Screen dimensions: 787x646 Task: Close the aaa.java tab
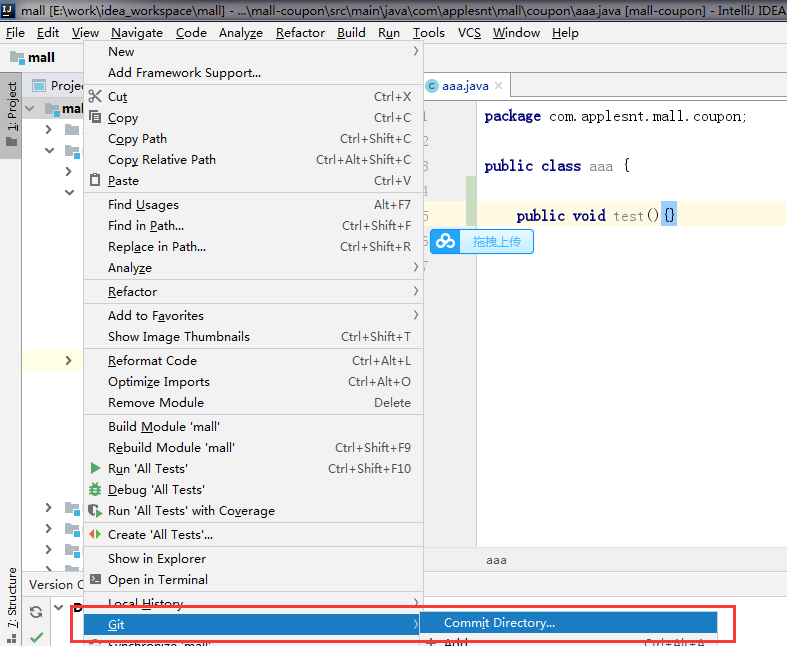[x=498, y=86]
